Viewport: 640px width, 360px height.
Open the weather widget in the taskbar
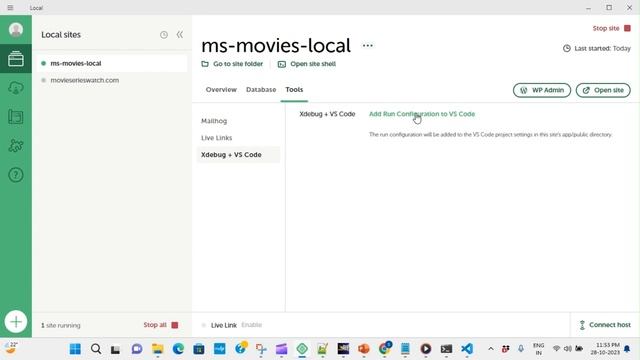(11, 348)
